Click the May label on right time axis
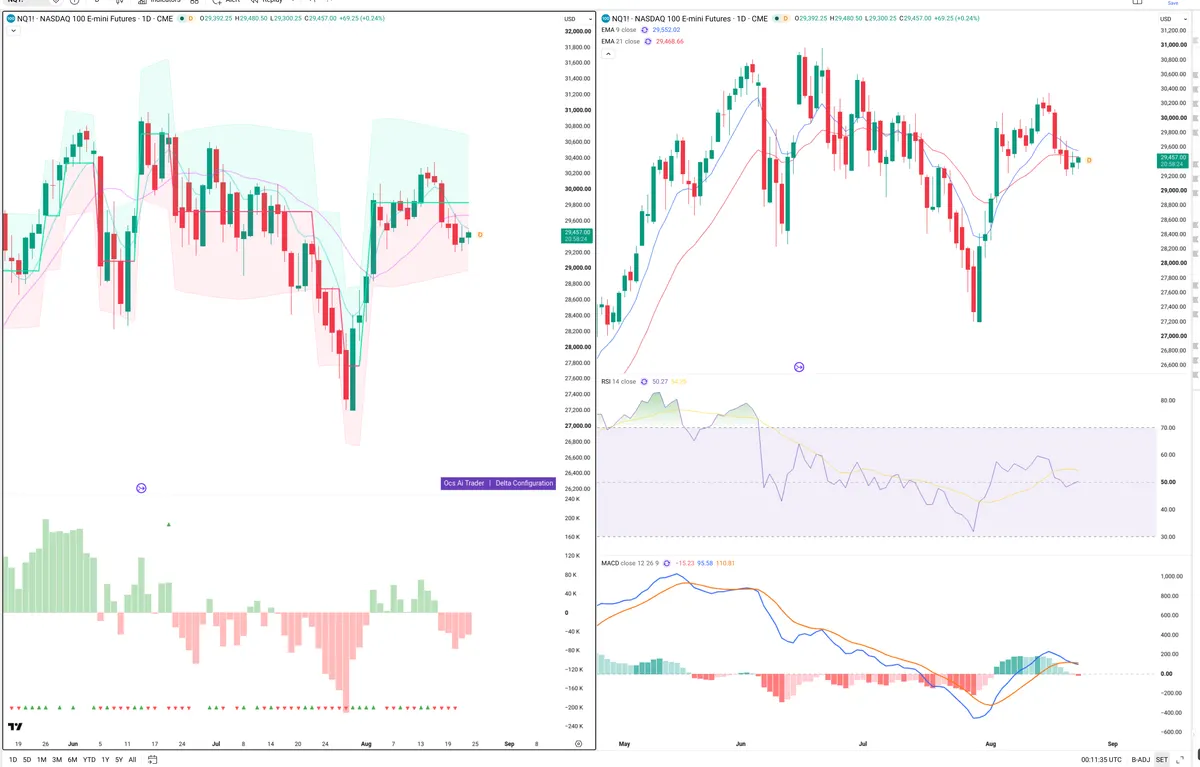Screen dimensions: 1200x767 [625, 744]
